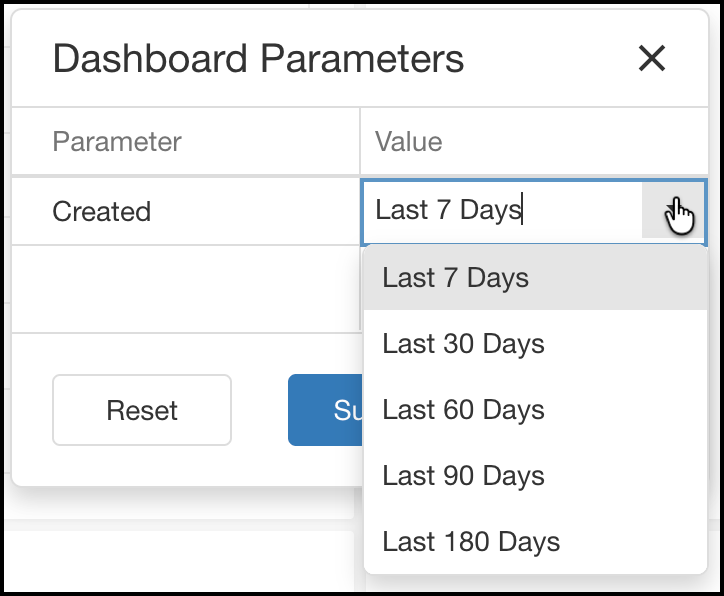The height and width of the screenshot is (596, 724).
Task: Select the Created parameter row label
Action: 102,211
